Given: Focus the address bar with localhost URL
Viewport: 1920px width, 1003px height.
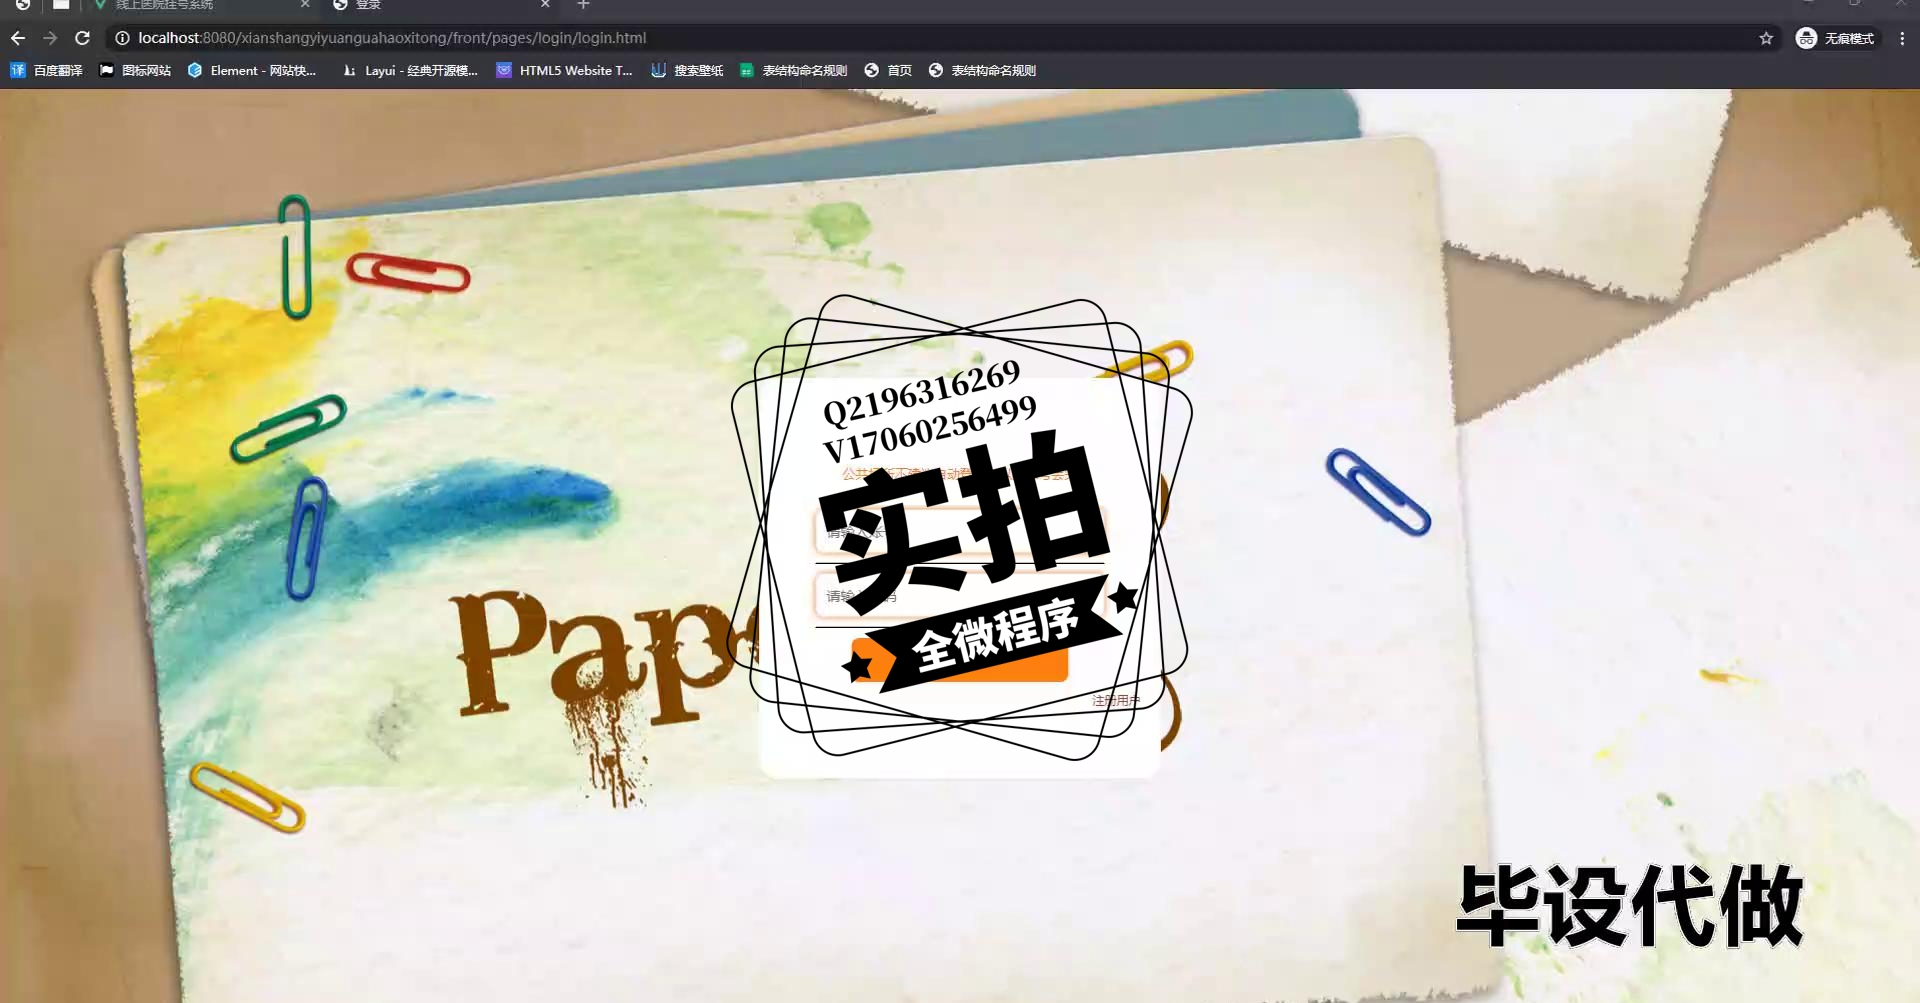Looking at the screenshot, I should [940, 38].
